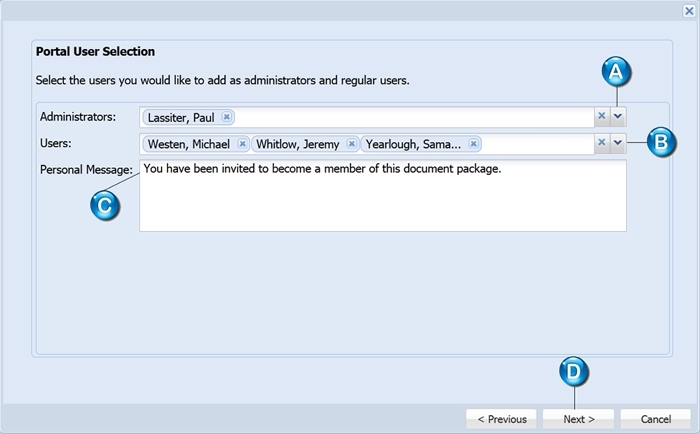Click inside the Users field empty area

[x=538, y=144]
